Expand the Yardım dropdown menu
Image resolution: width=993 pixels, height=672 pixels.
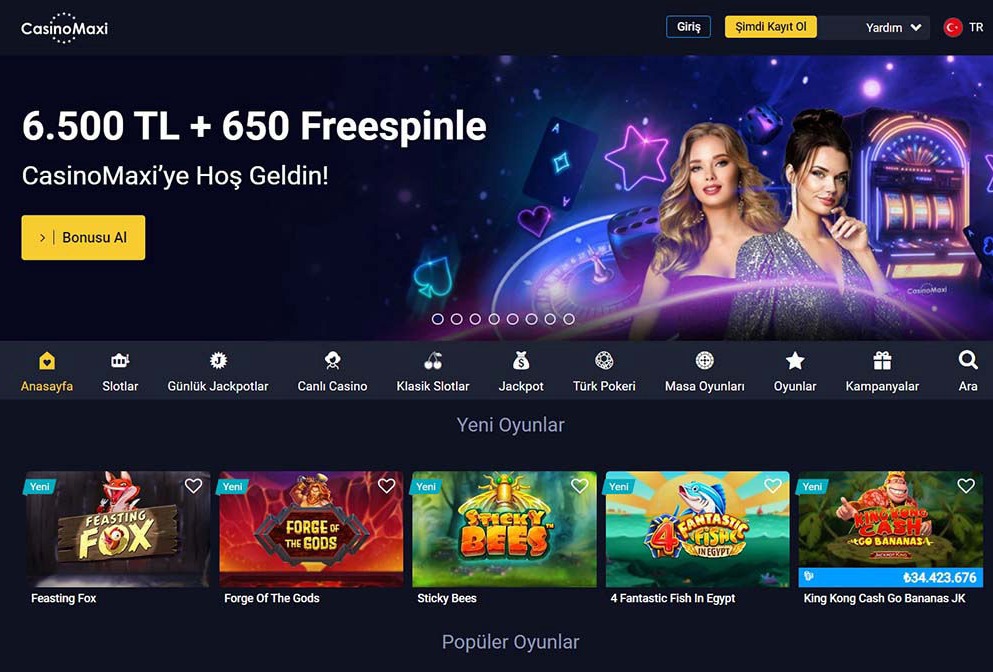pyautogui.click(x=893, y=27)
